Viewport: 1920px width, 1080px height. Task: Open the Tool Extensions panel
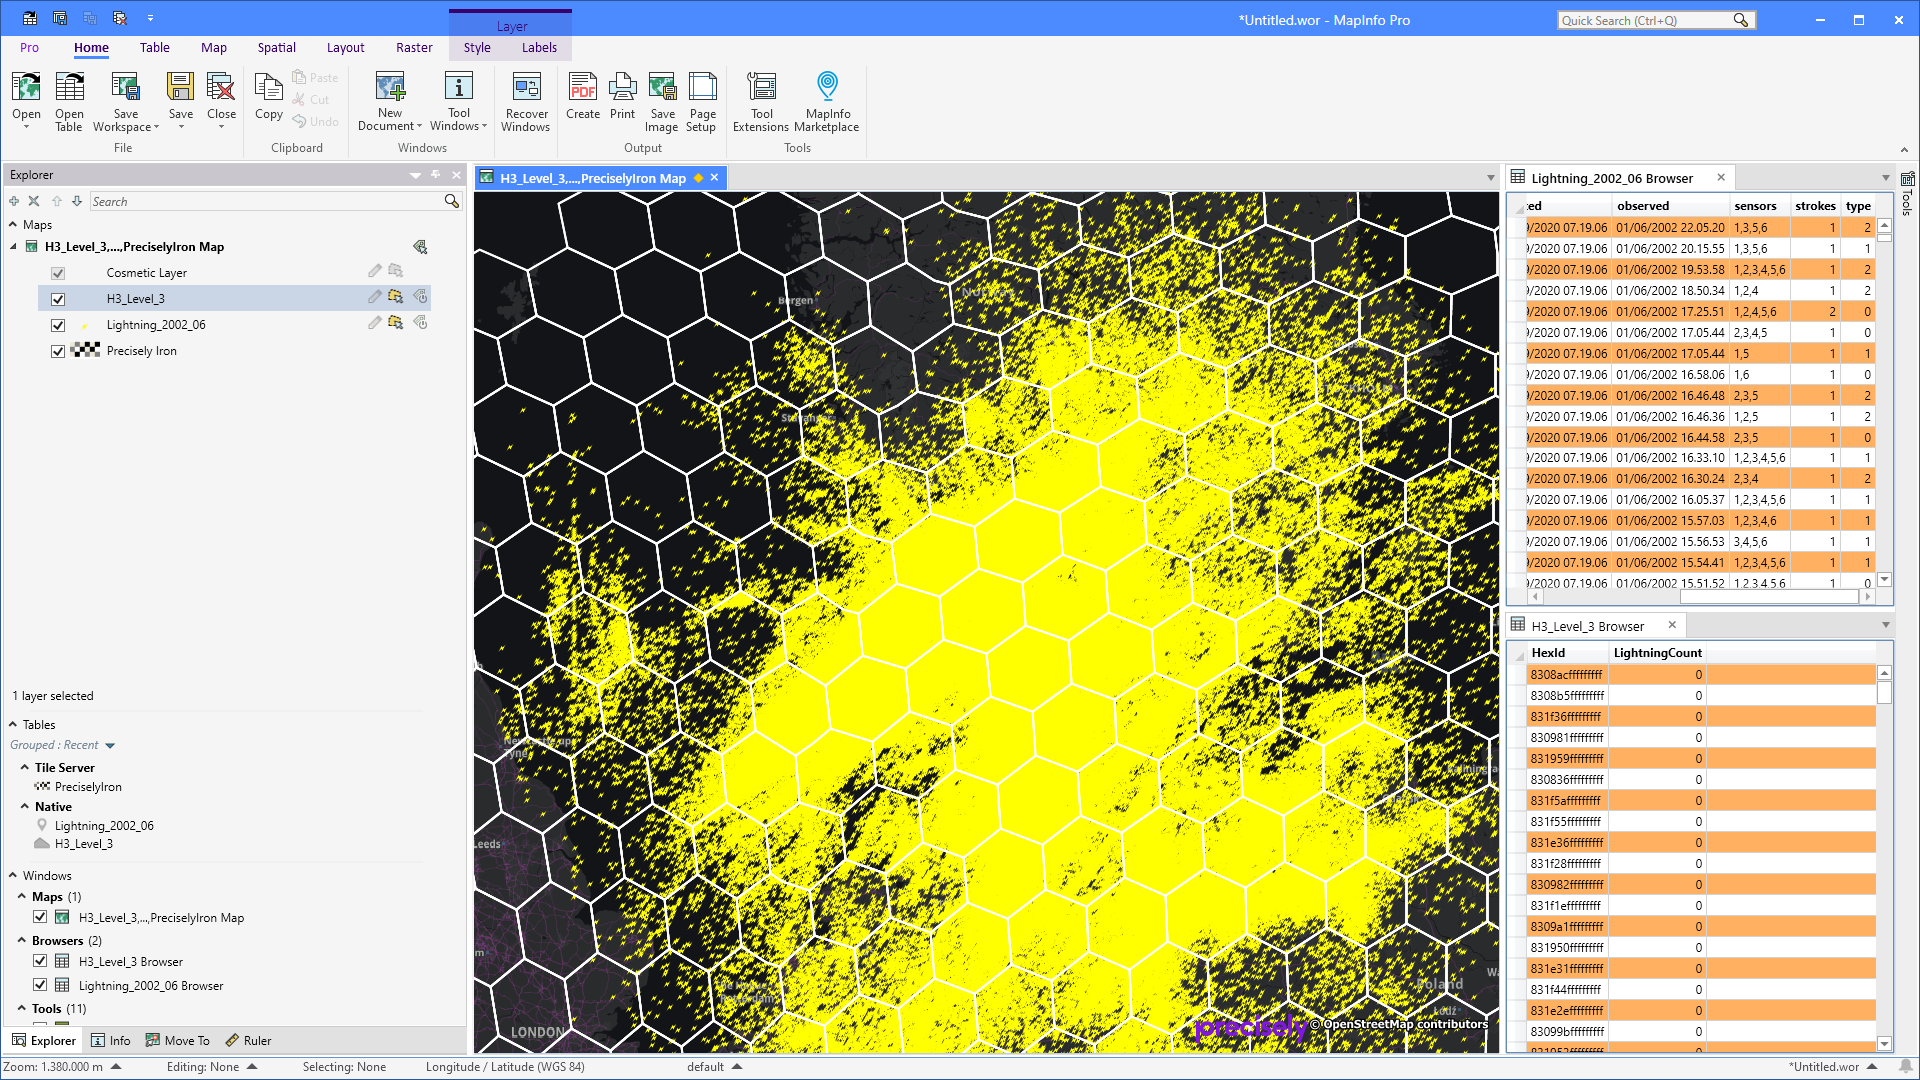pos(761,100)
